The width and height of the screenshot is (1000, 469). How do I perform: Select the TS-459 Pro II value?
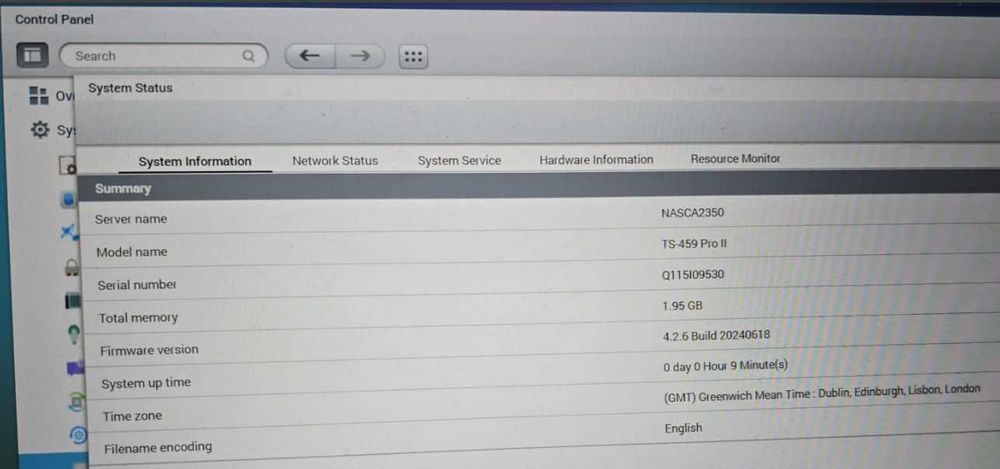click(x=695, y=244)
